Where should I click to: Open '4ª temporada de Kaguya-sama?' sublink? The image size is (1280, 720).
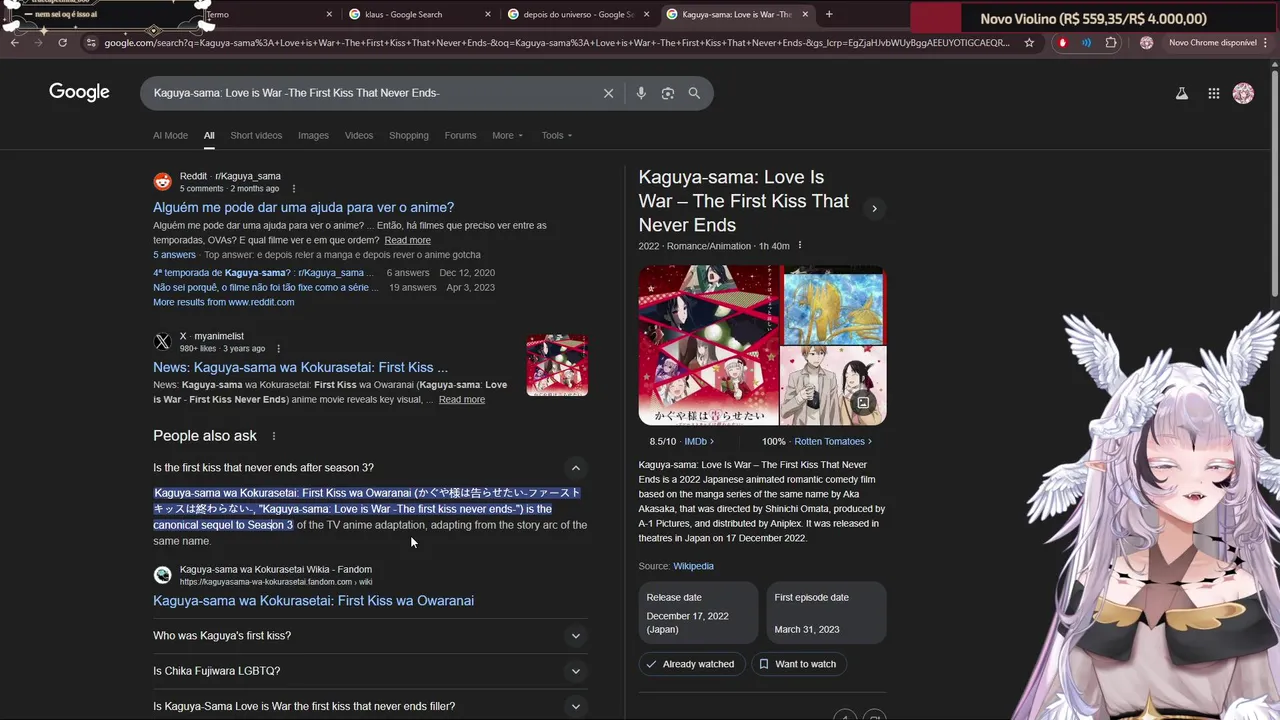[x=262, y=273]
